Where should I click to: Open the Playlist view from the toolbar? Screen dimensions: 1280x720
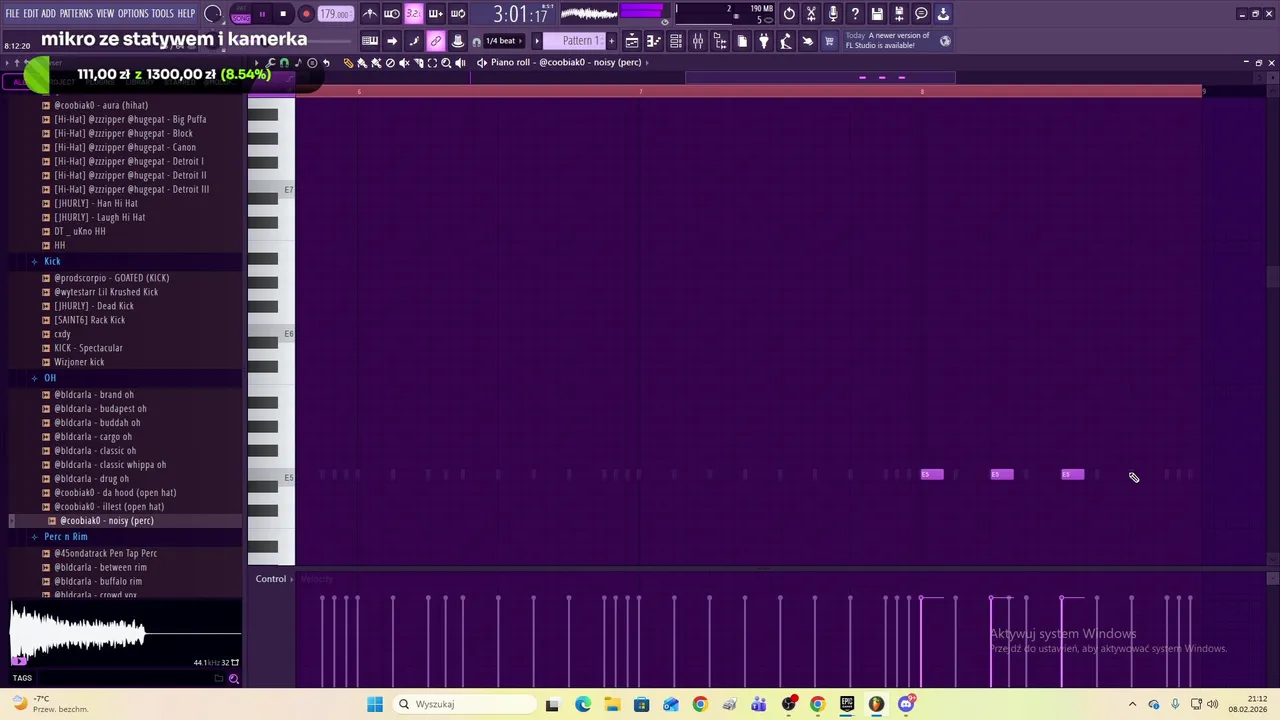tap(632, 41)
